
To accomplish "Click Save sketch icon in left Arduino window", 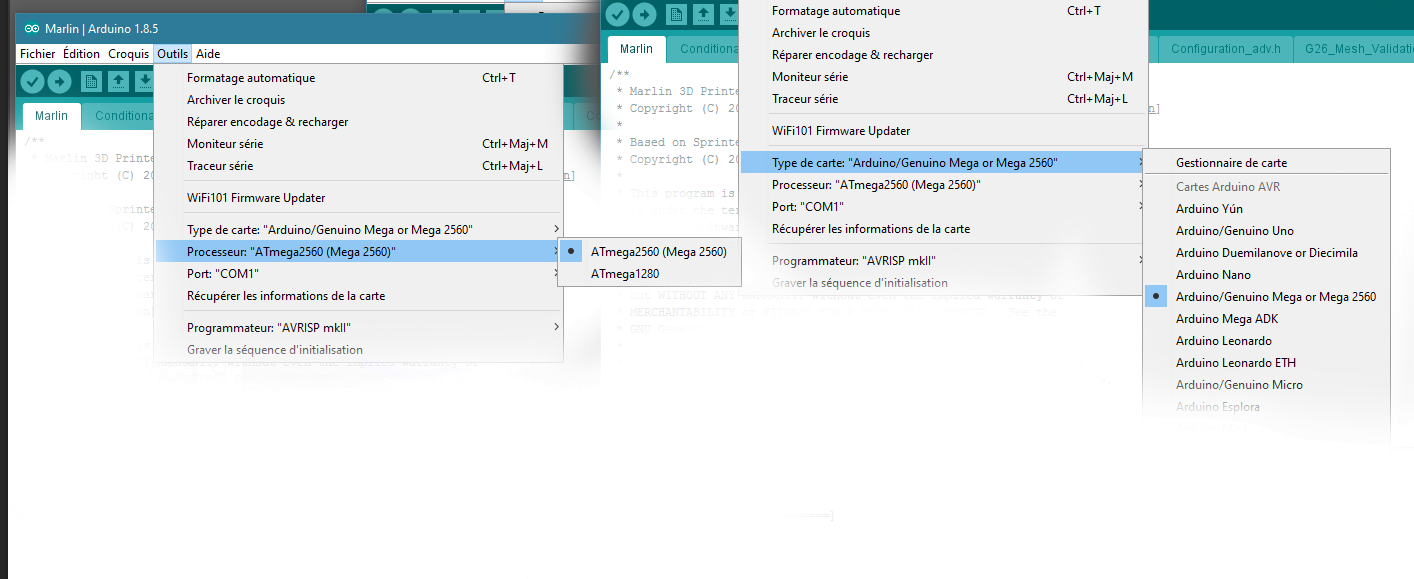I will 143,82.
